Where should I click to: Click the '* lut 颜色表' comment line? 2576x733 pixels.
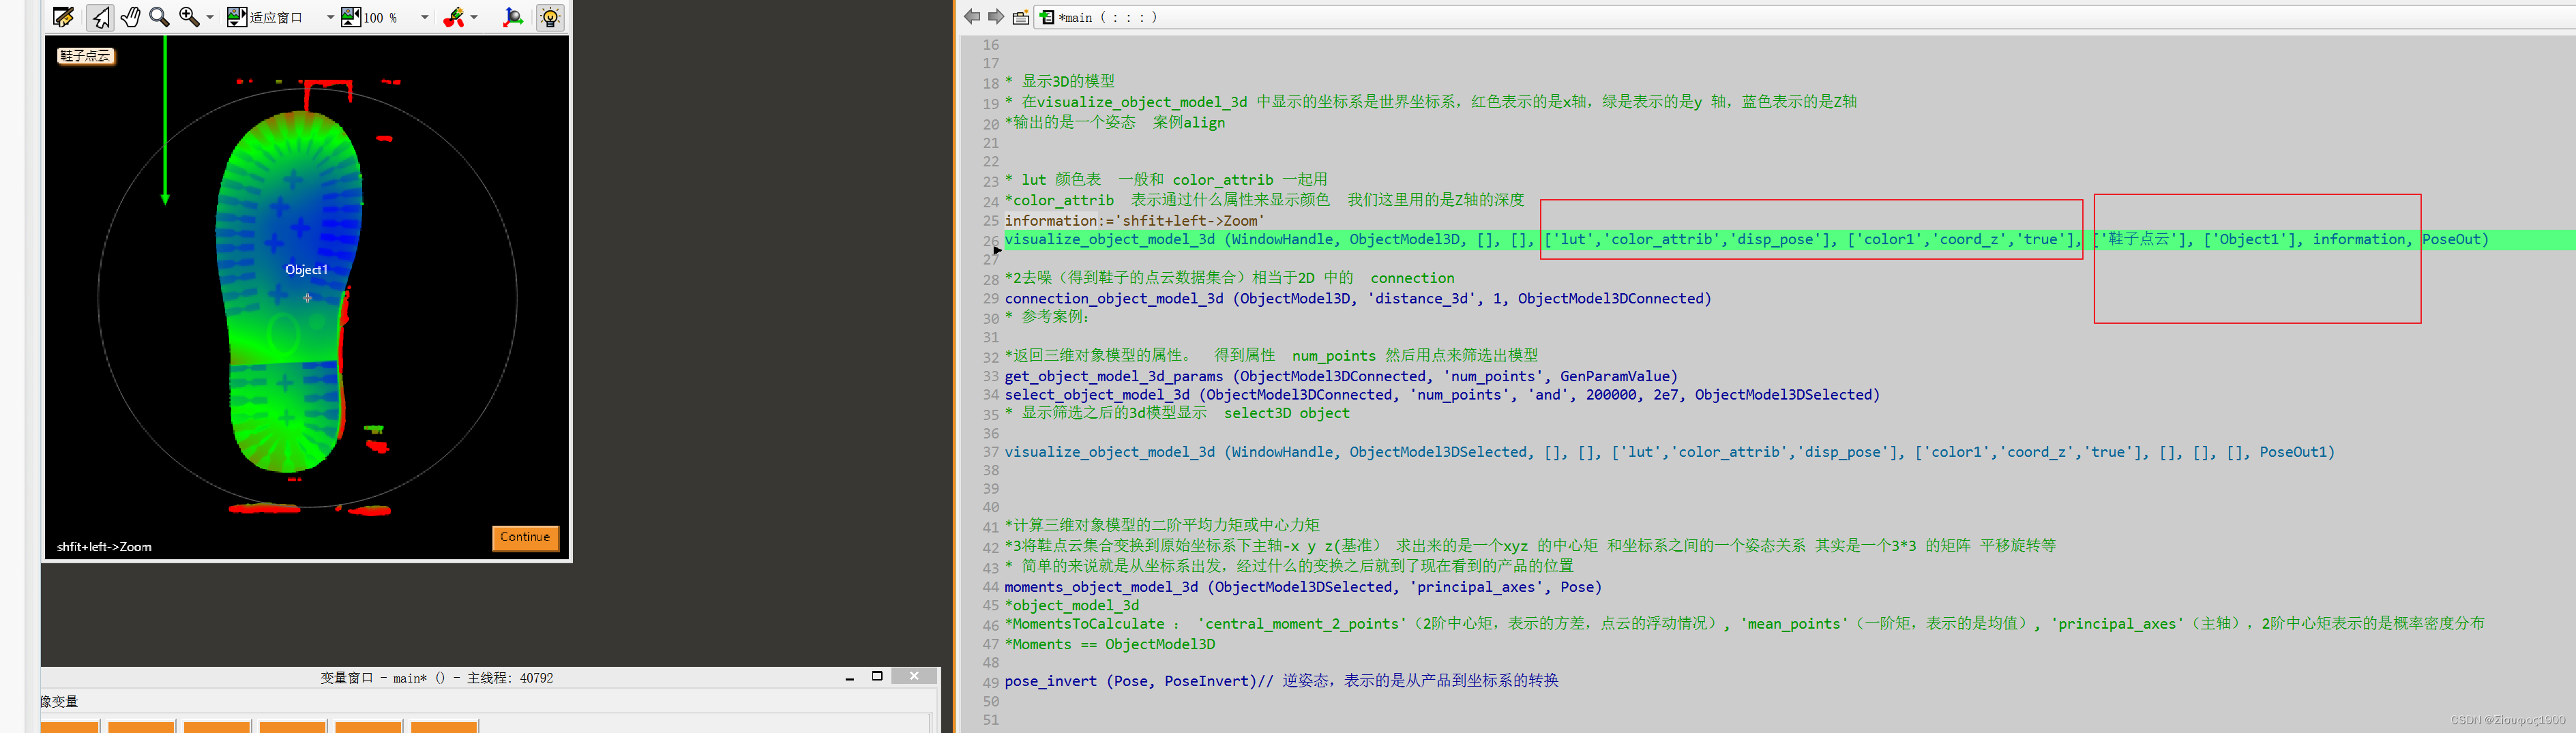1166,180
